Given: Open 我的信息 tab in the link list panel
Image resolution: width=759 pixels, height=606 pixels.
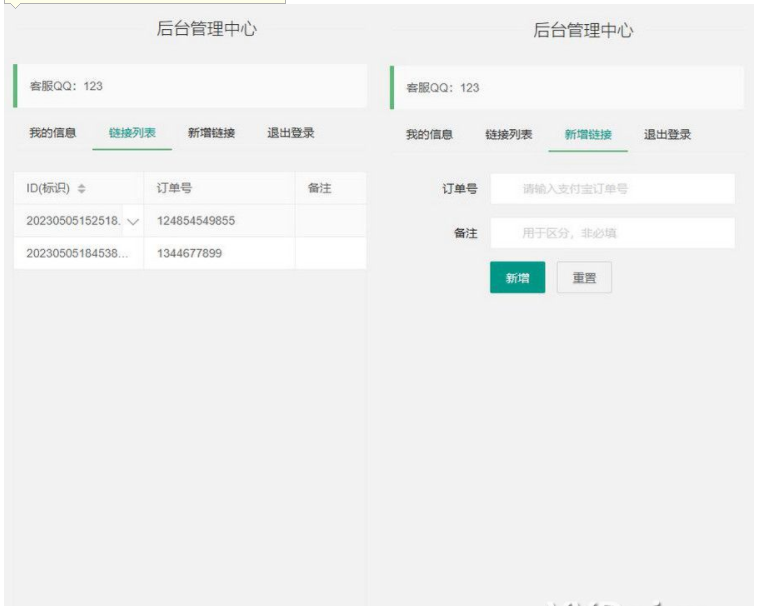Looking at the screenshot, I should pyautogui.click(x=52, y=133).
